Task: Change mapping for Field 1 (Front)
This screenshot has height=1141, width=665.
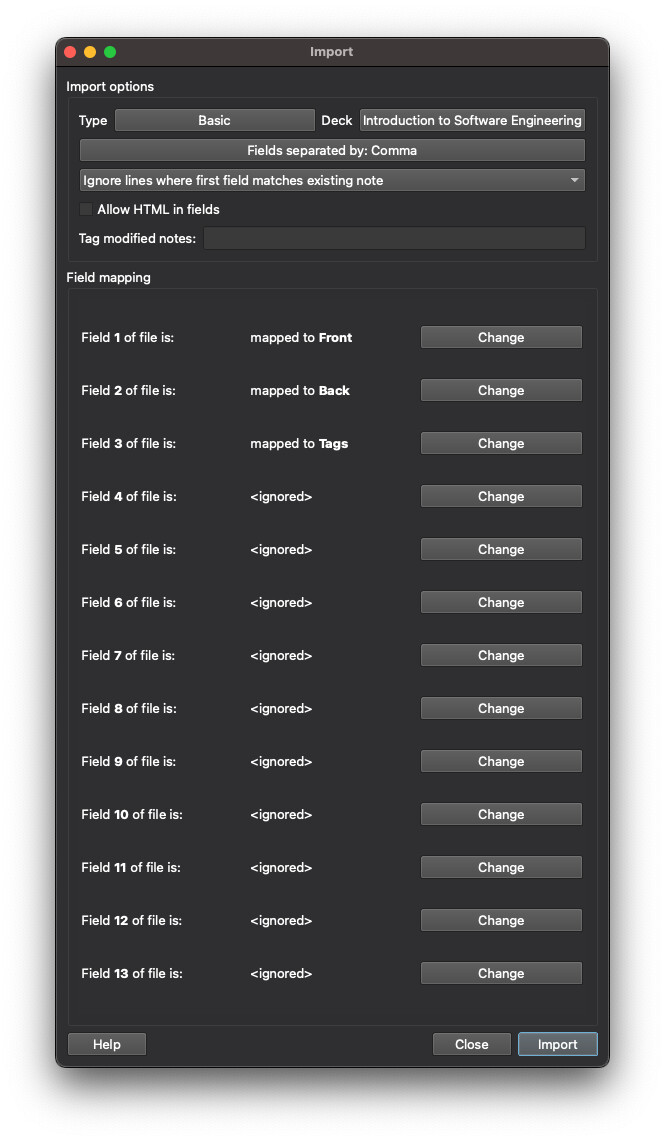Action: pyautogui.click(x=501, y=338)
